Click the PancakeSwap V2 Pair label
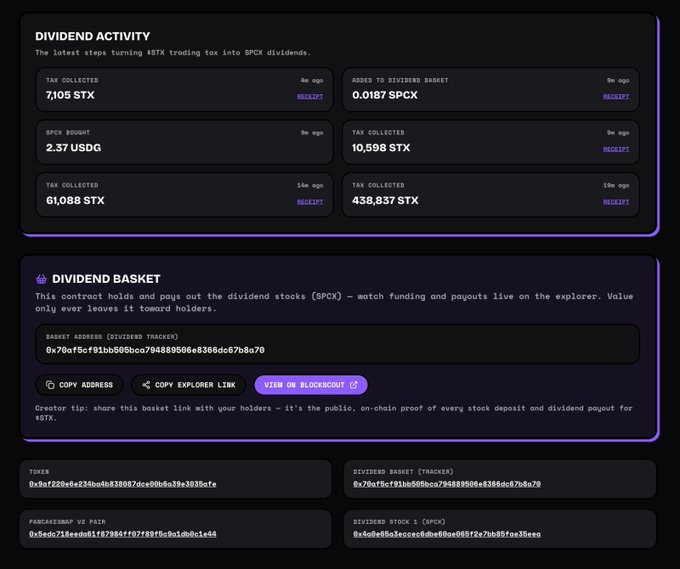Image resolution: width=680 pixels, height=569 pixels. (67, 522)
